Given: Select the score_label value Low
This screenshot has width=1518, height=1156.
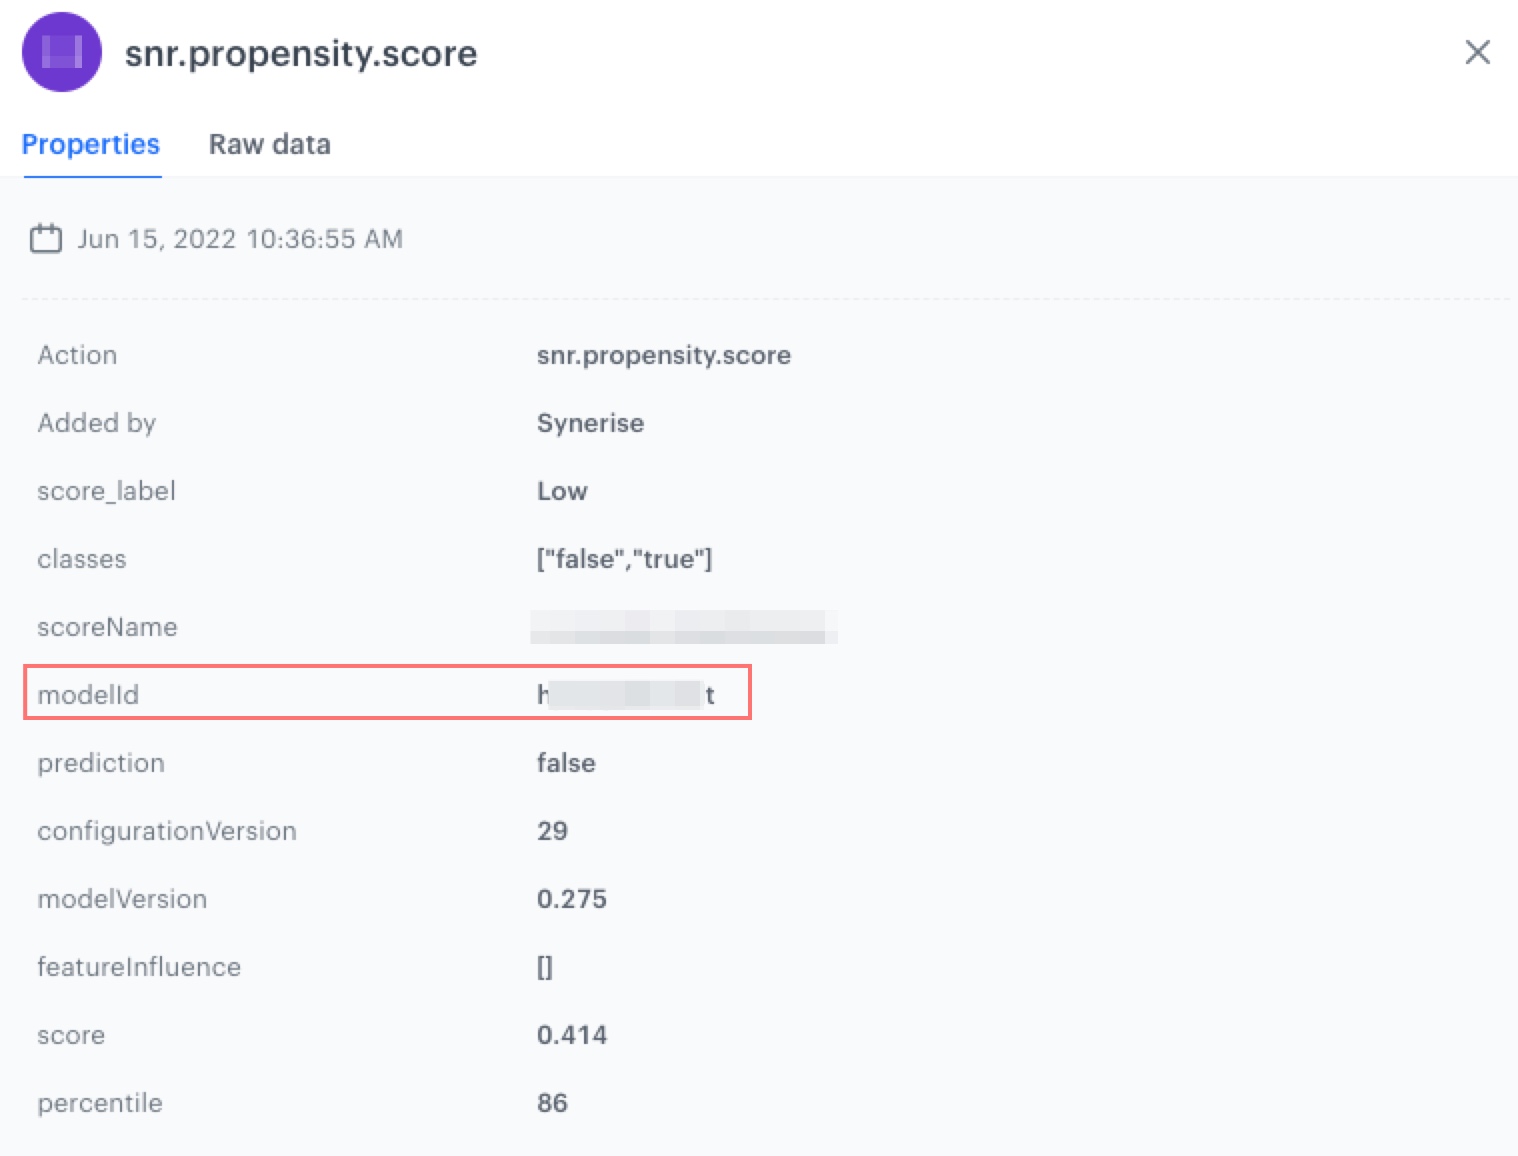Looking at the screenshot, I should (562, 491).
